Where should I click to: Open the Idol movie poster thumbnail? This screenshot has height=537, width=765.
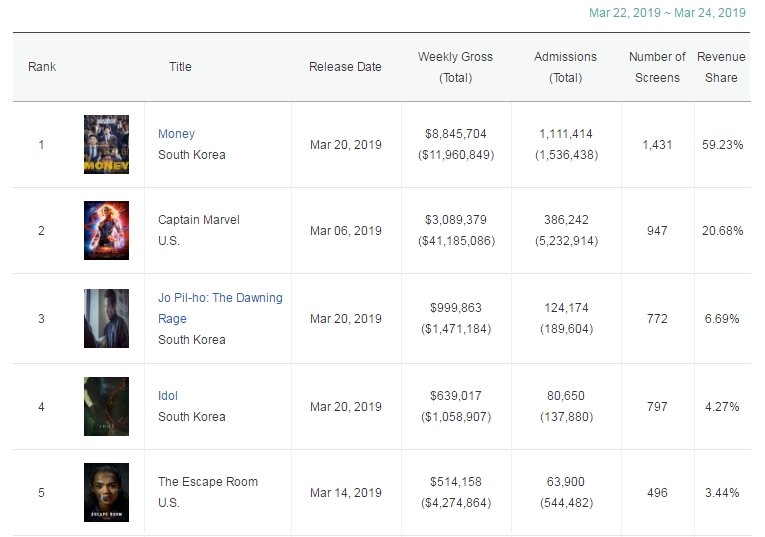click(x=106, y=406)
